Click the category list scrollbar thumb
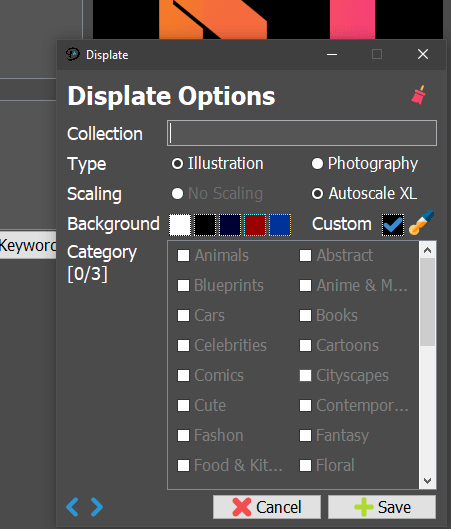This screenshot has width=451, height=529. coord(427,302)
